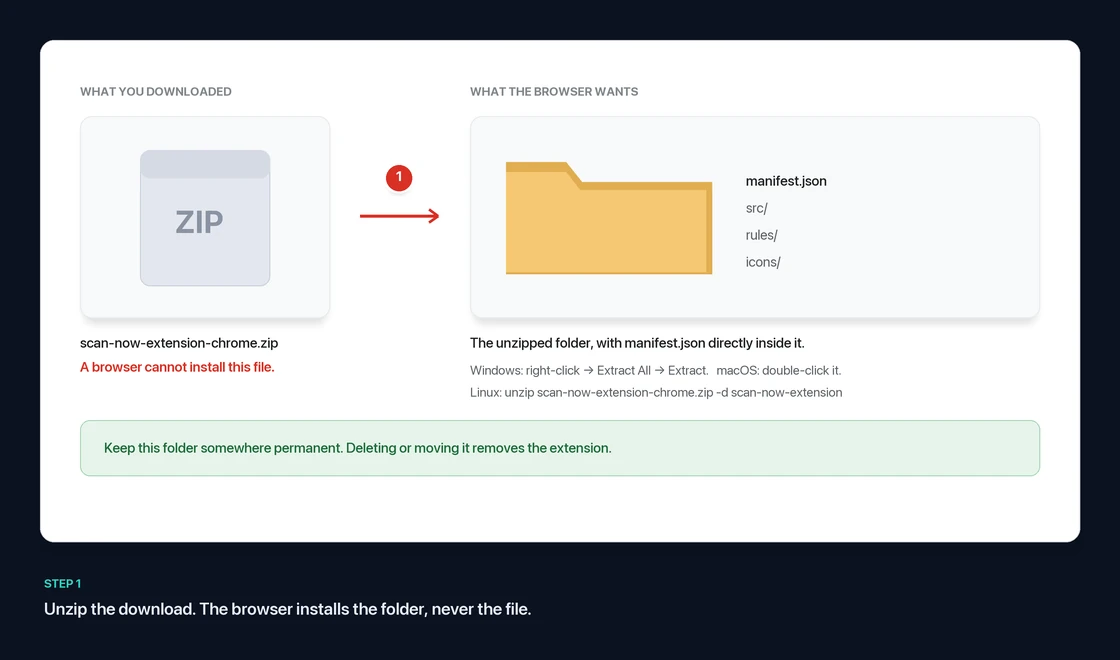Click the ZIP file icon
Viewport: 1120px width, 660px height.
pos(205,218)
